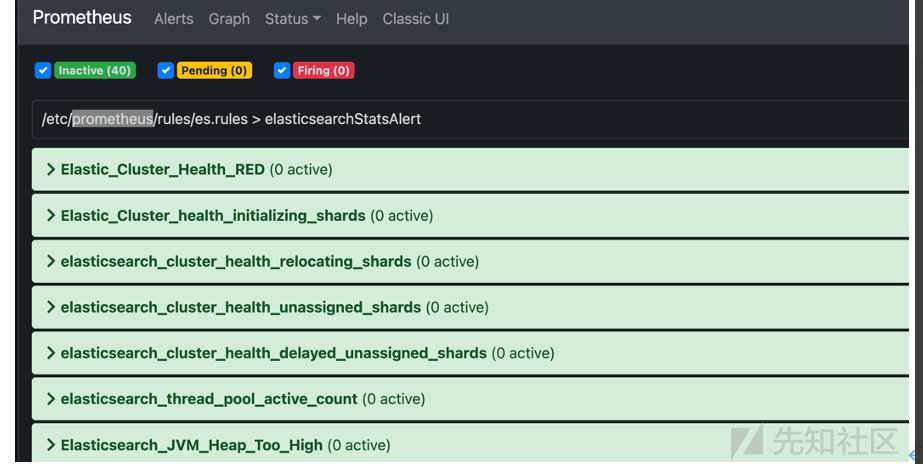Viewport: 923px width, 464px height.
Task: Open the Status dropdown menu
Action: (x=292, y=19)
